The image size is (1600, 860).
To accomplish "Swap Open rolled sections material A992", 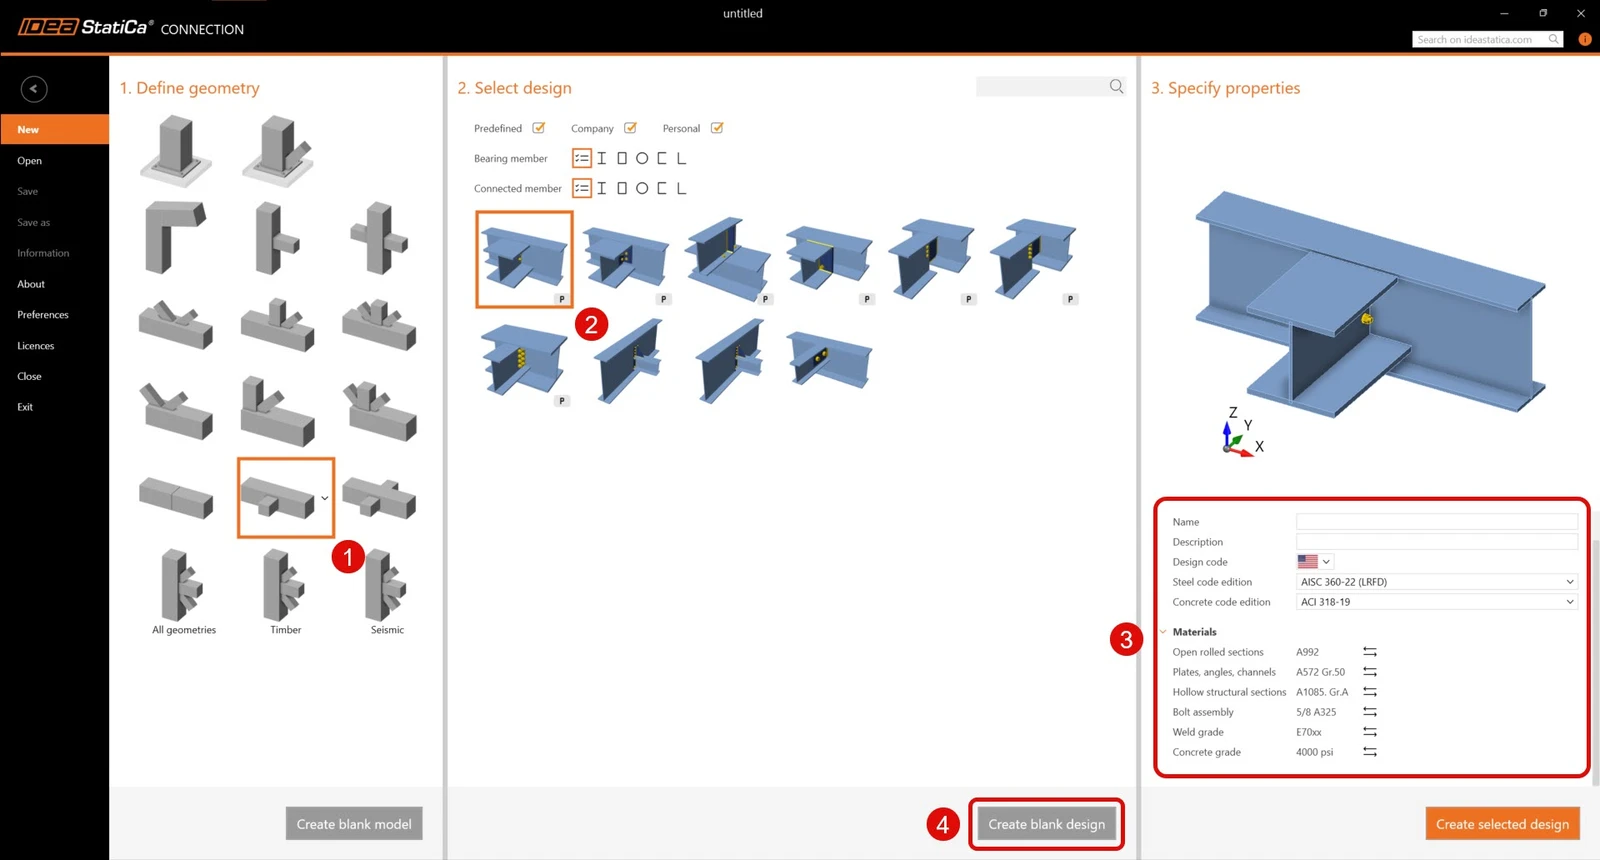I will tap(1370, 652).
